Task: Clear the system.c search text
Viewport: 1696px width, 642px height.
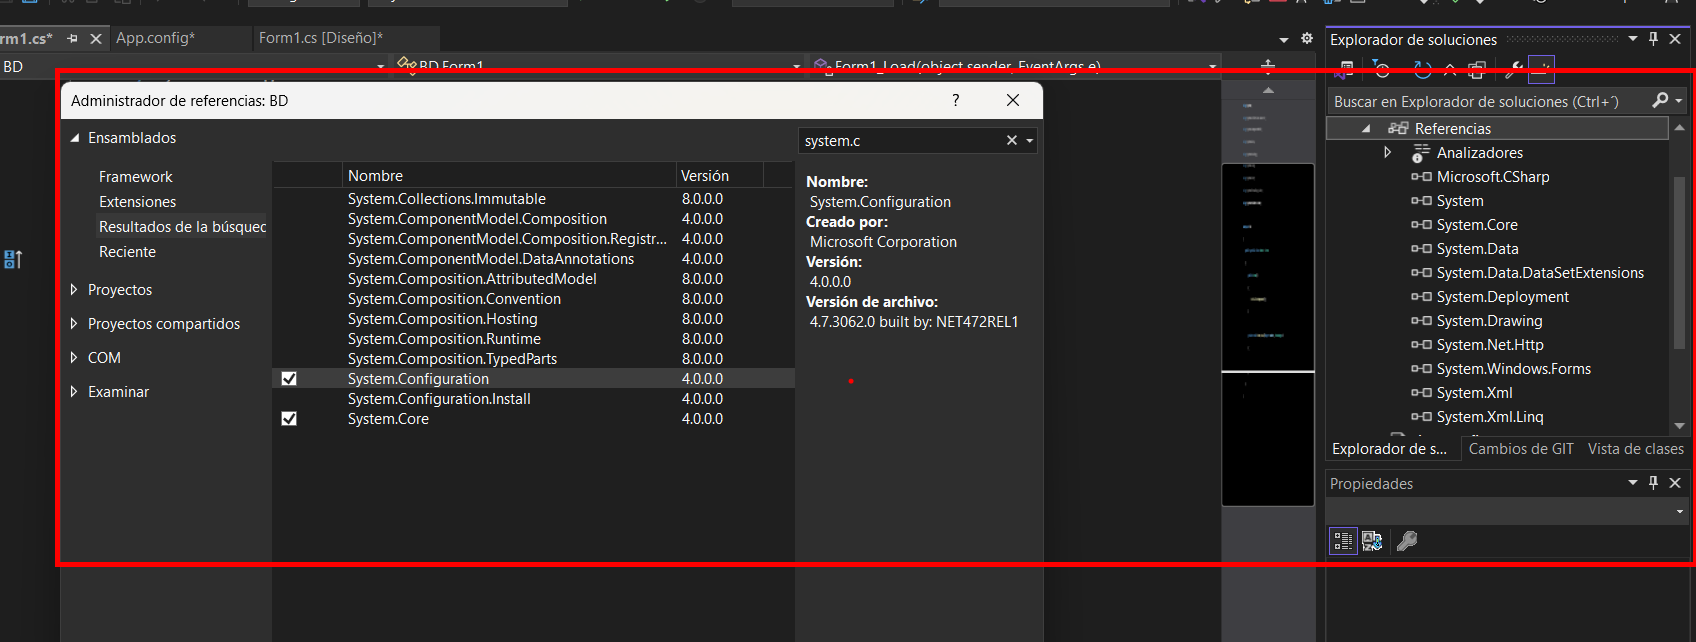Action: click(x=1011, y=141)
